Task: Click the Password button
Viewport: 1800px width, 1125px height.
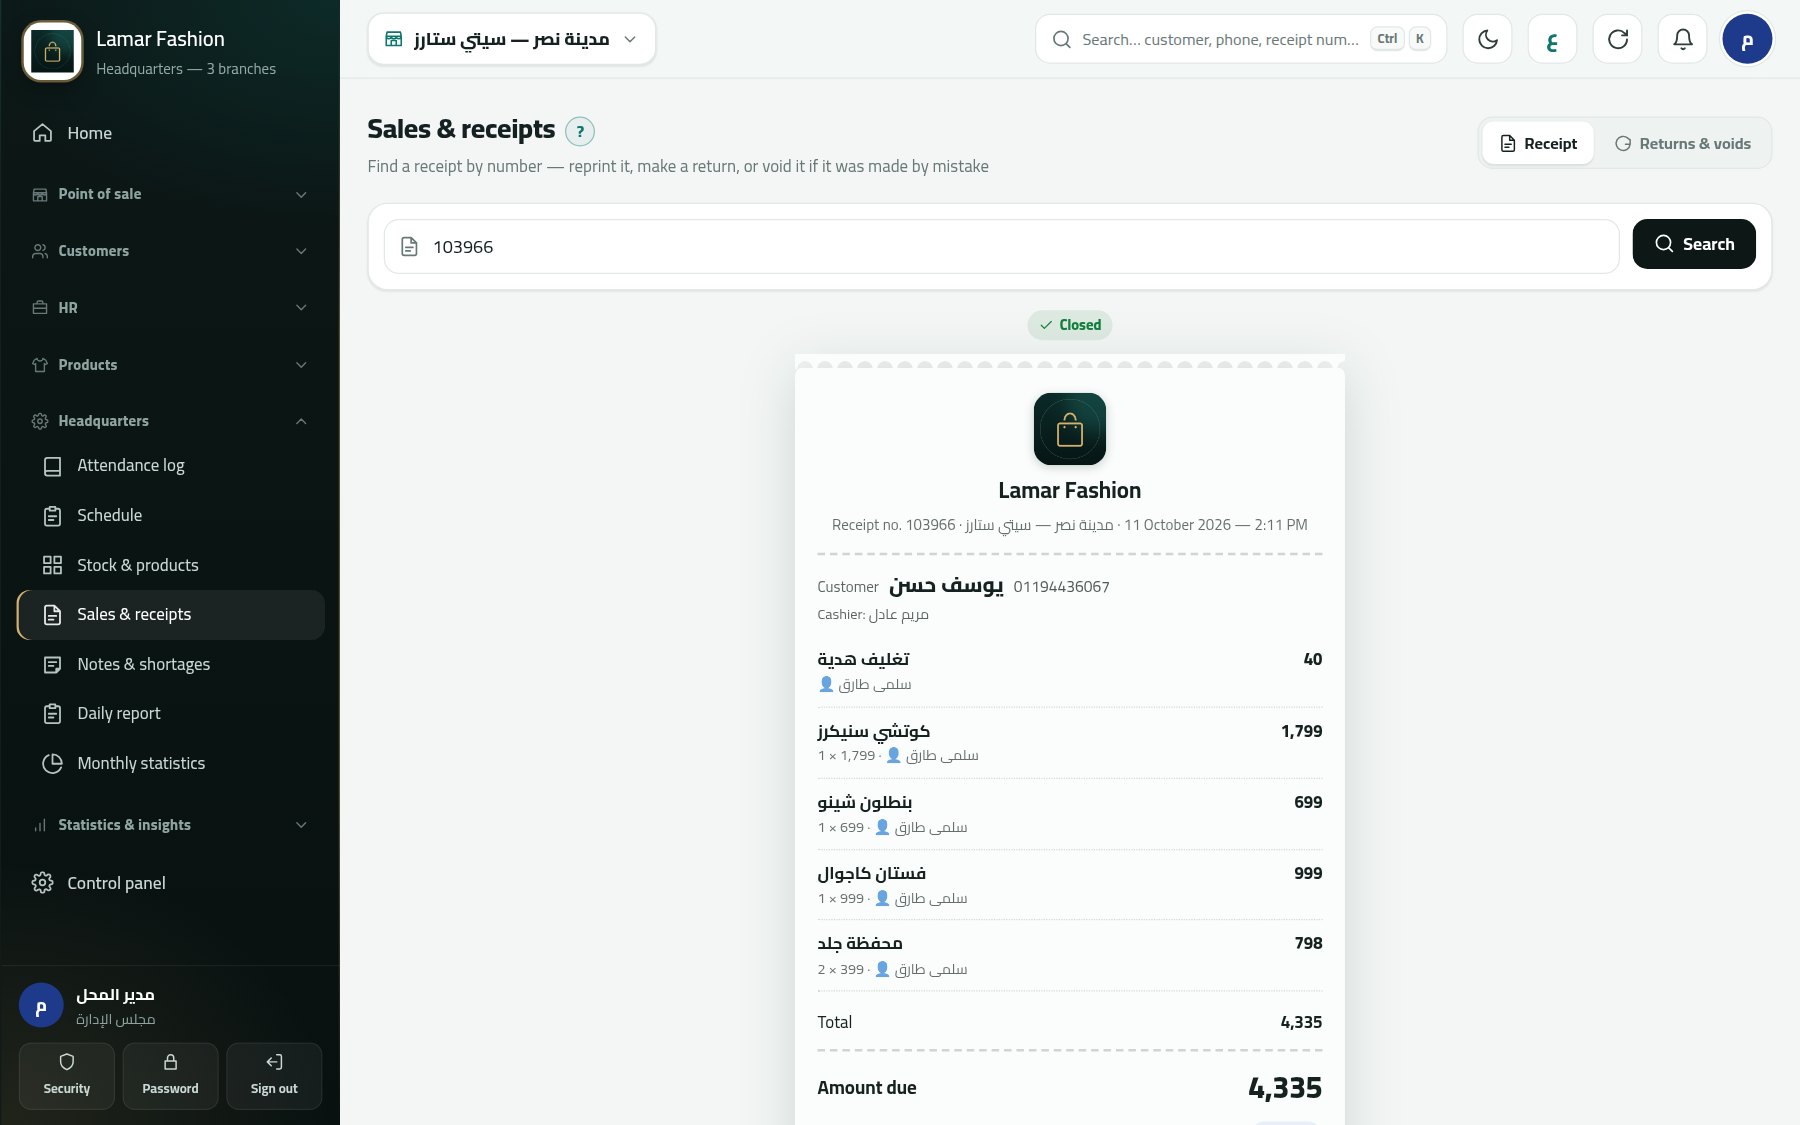Action: pyautogui.click(x=170, y=1076)
